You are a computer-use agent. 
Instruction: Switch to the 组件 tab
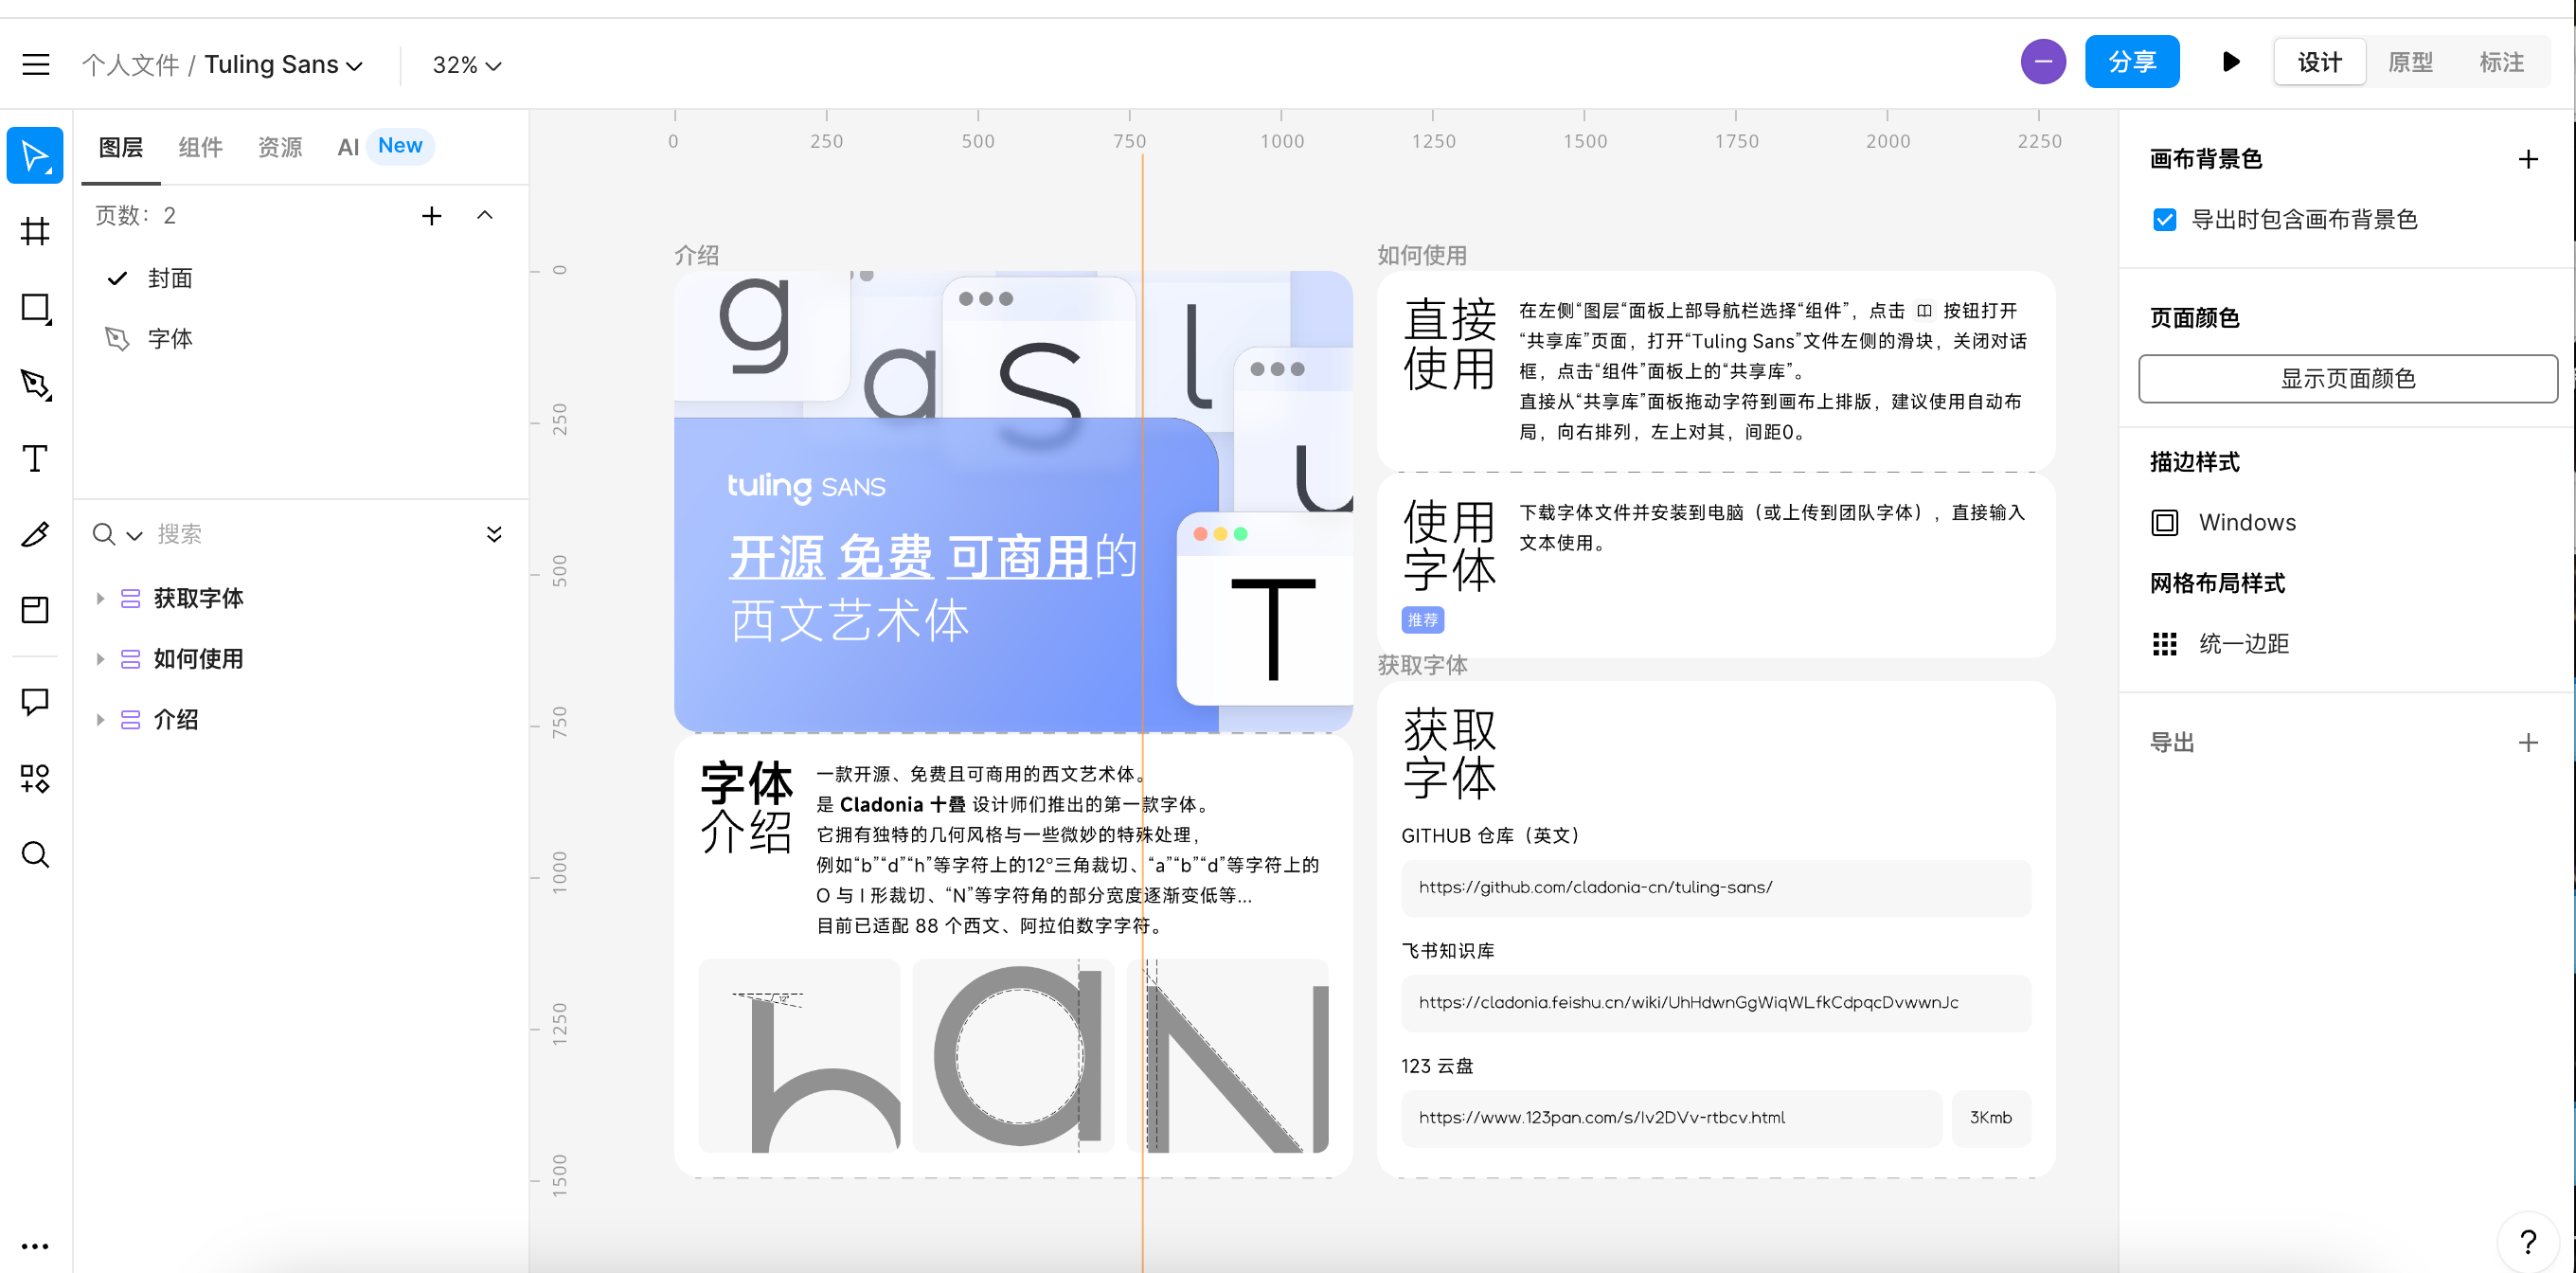[200, 148]
